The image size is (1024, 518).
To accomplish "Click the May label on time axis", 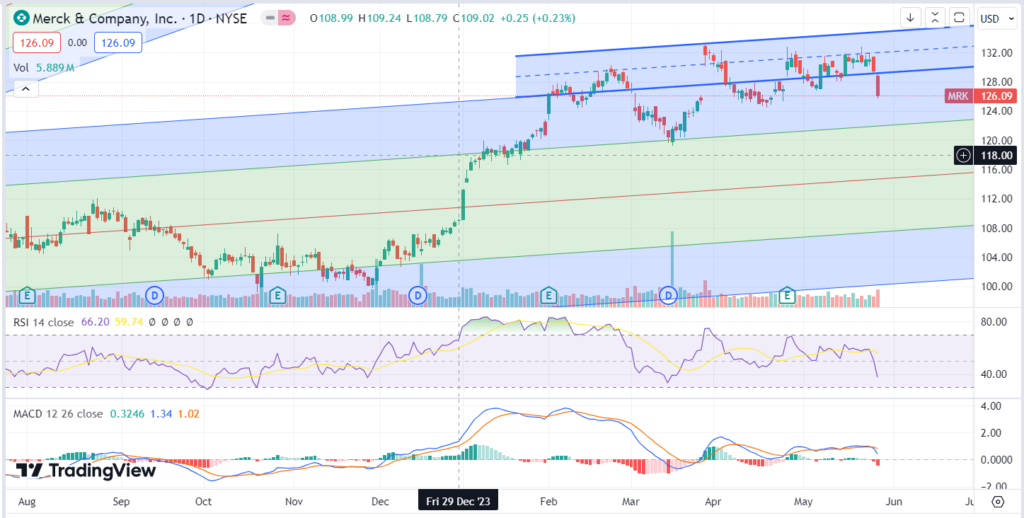I will click(803, 502).
